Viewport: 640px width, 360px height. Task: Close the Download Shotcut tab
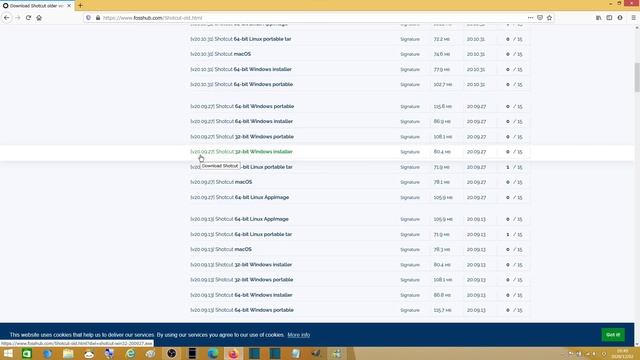(69, 6)
